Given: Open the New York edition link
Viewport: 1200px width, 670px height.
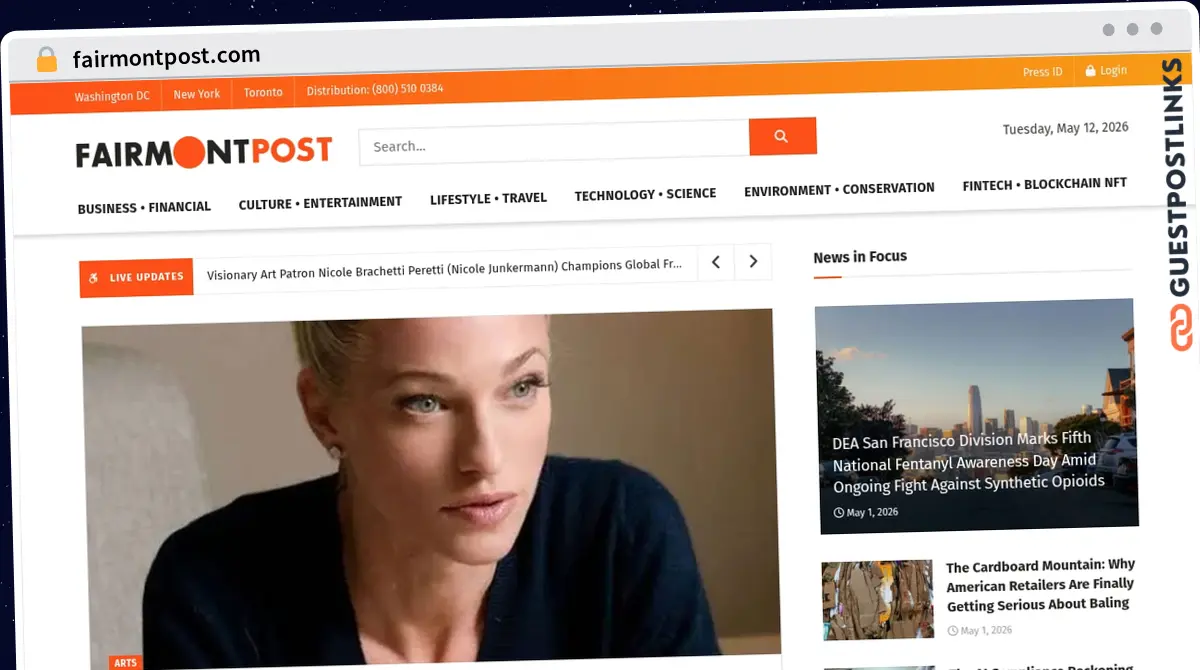Looking at the screenshot, I should click(197, 94).
